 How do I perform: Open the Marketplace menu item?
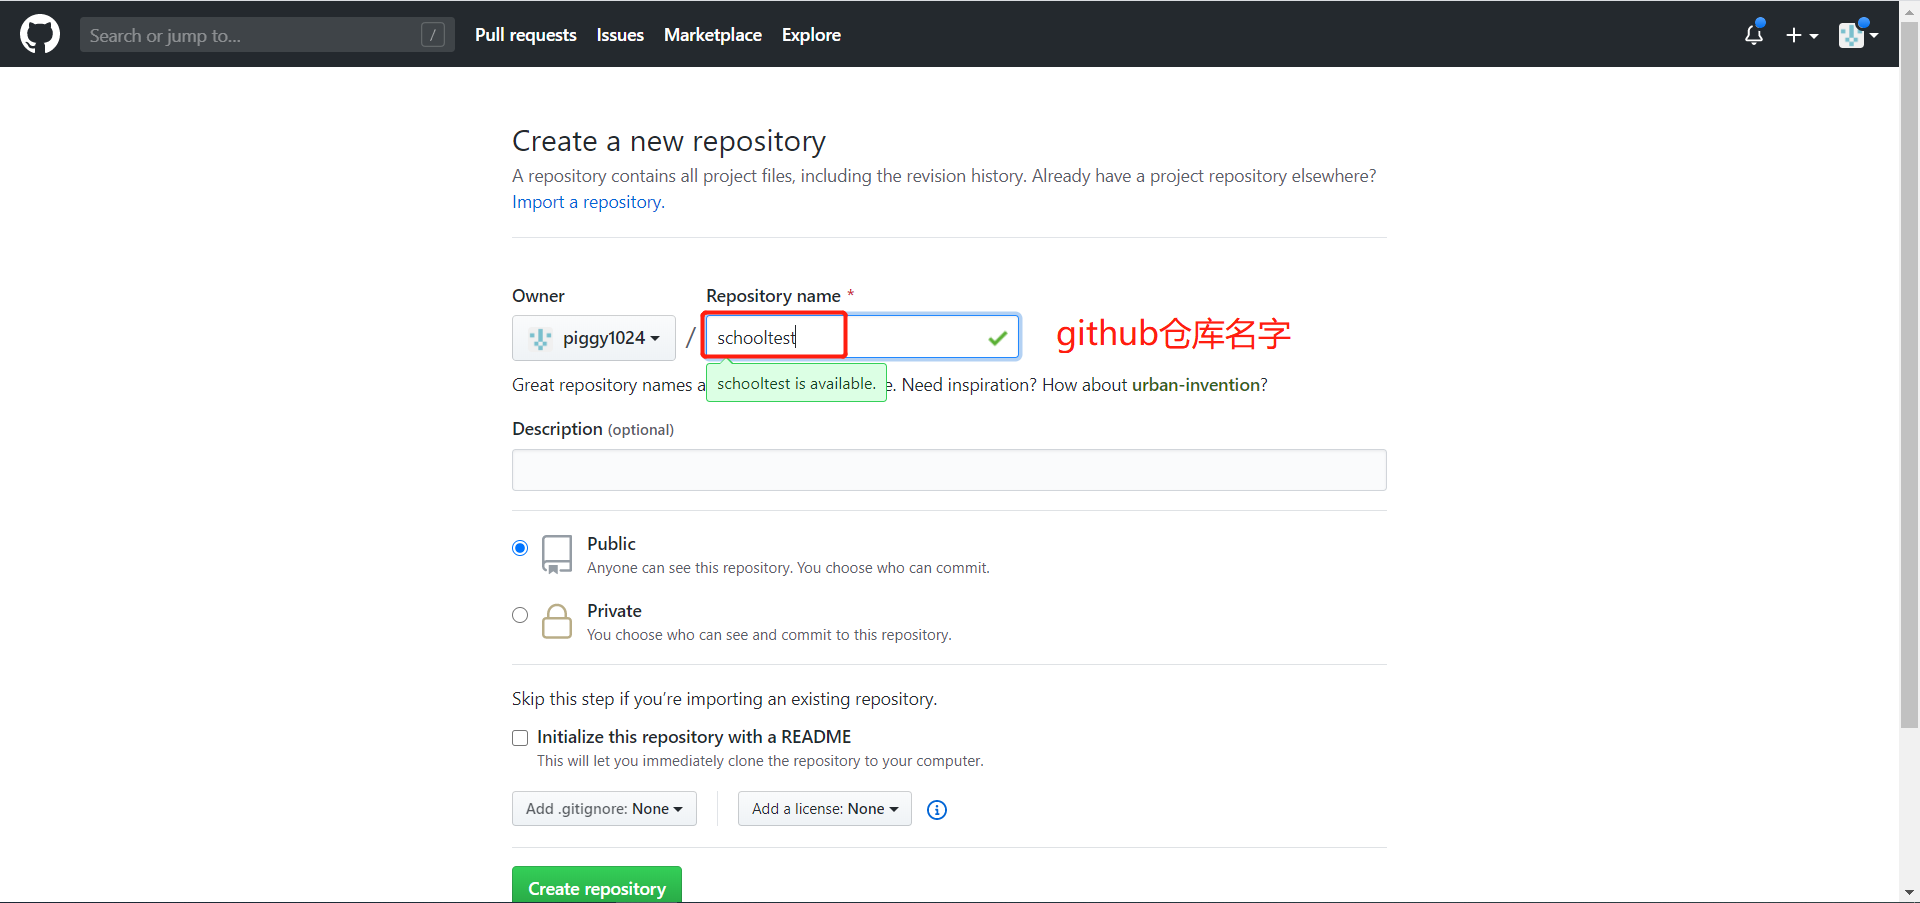point(712,34)
